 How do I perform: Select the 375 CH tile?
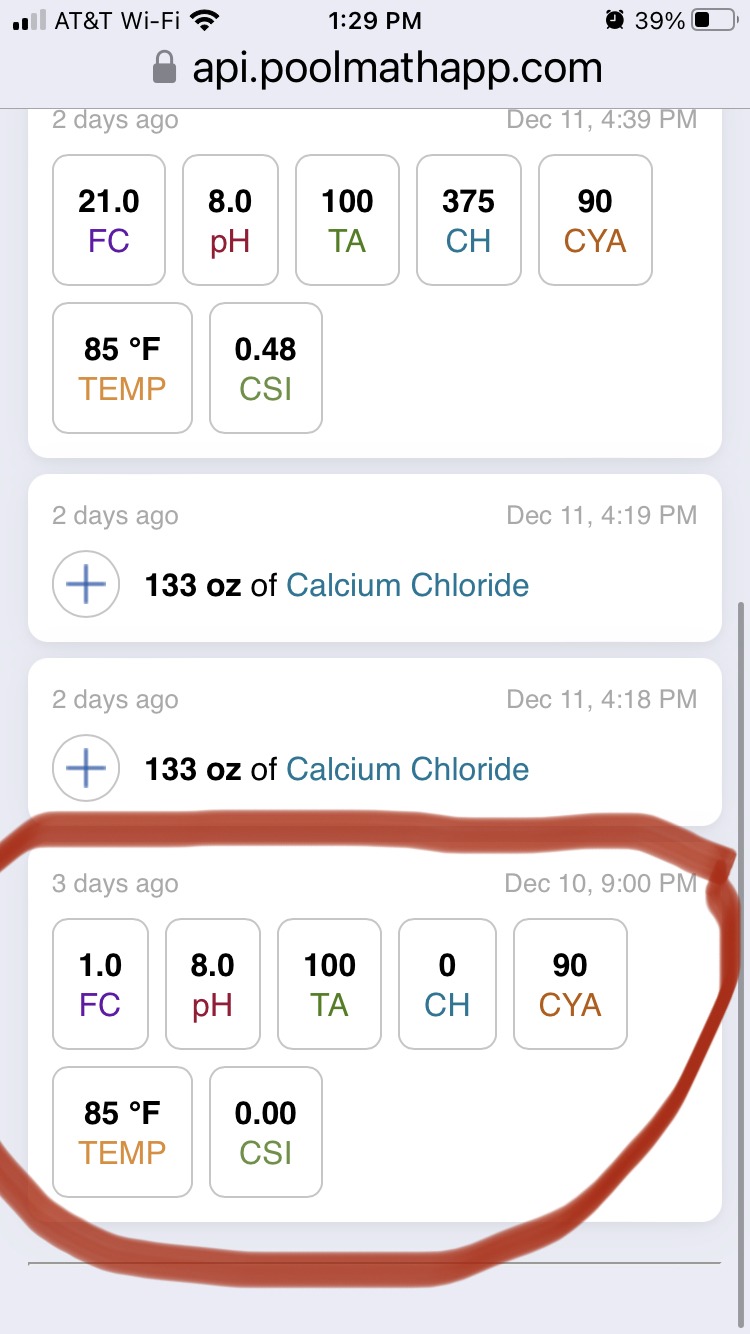(469, 220)
